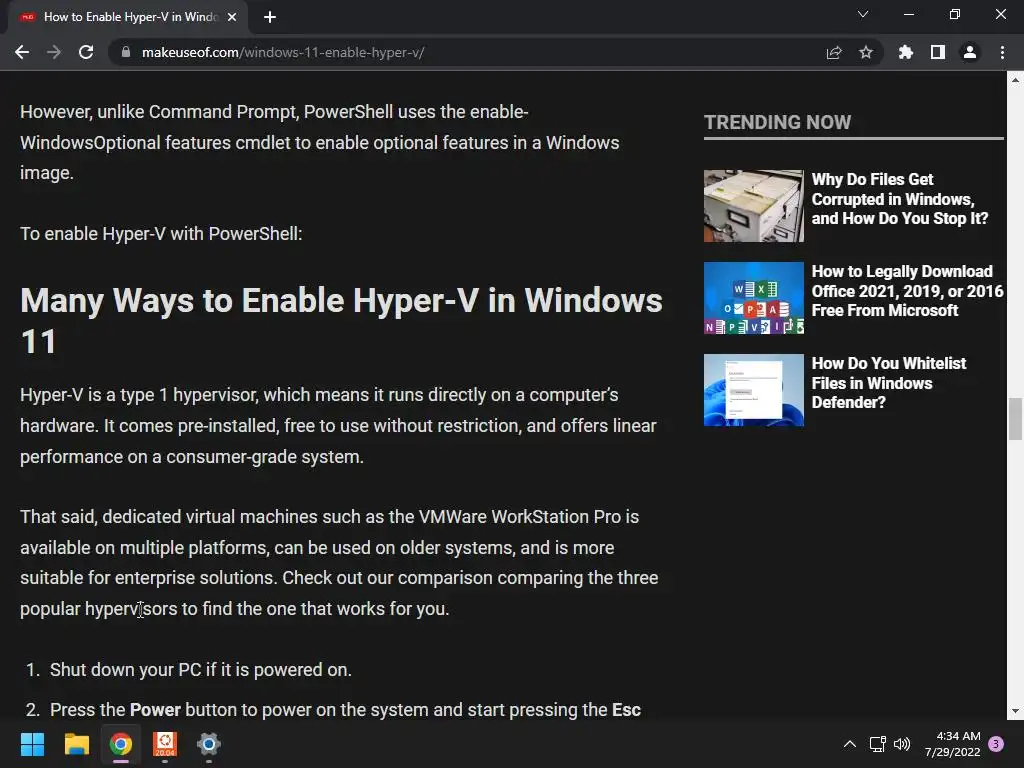Open a new browser tab
The image size is (1024, 768).
pyautogui.click(x=270, y=17)
